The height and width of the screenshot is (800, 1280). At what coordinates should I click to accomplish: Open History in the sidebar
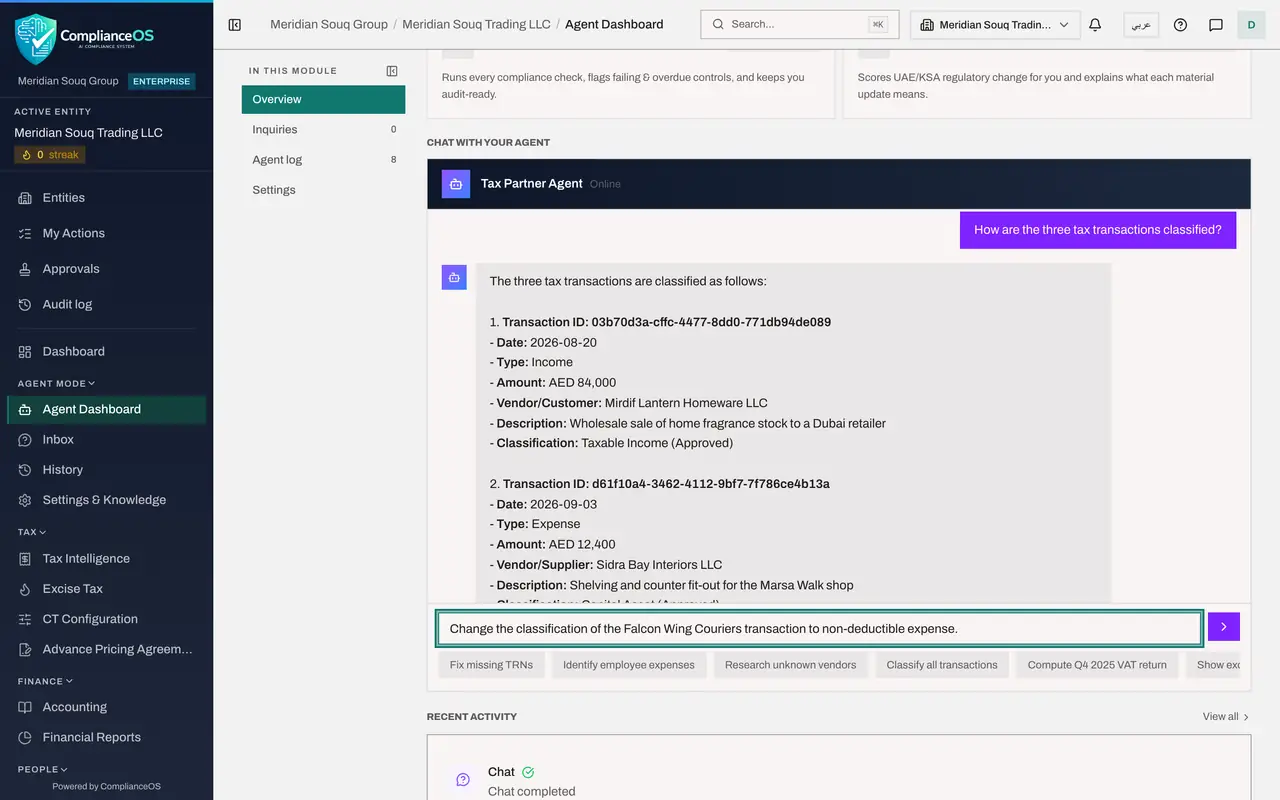(x=106, y=470)
